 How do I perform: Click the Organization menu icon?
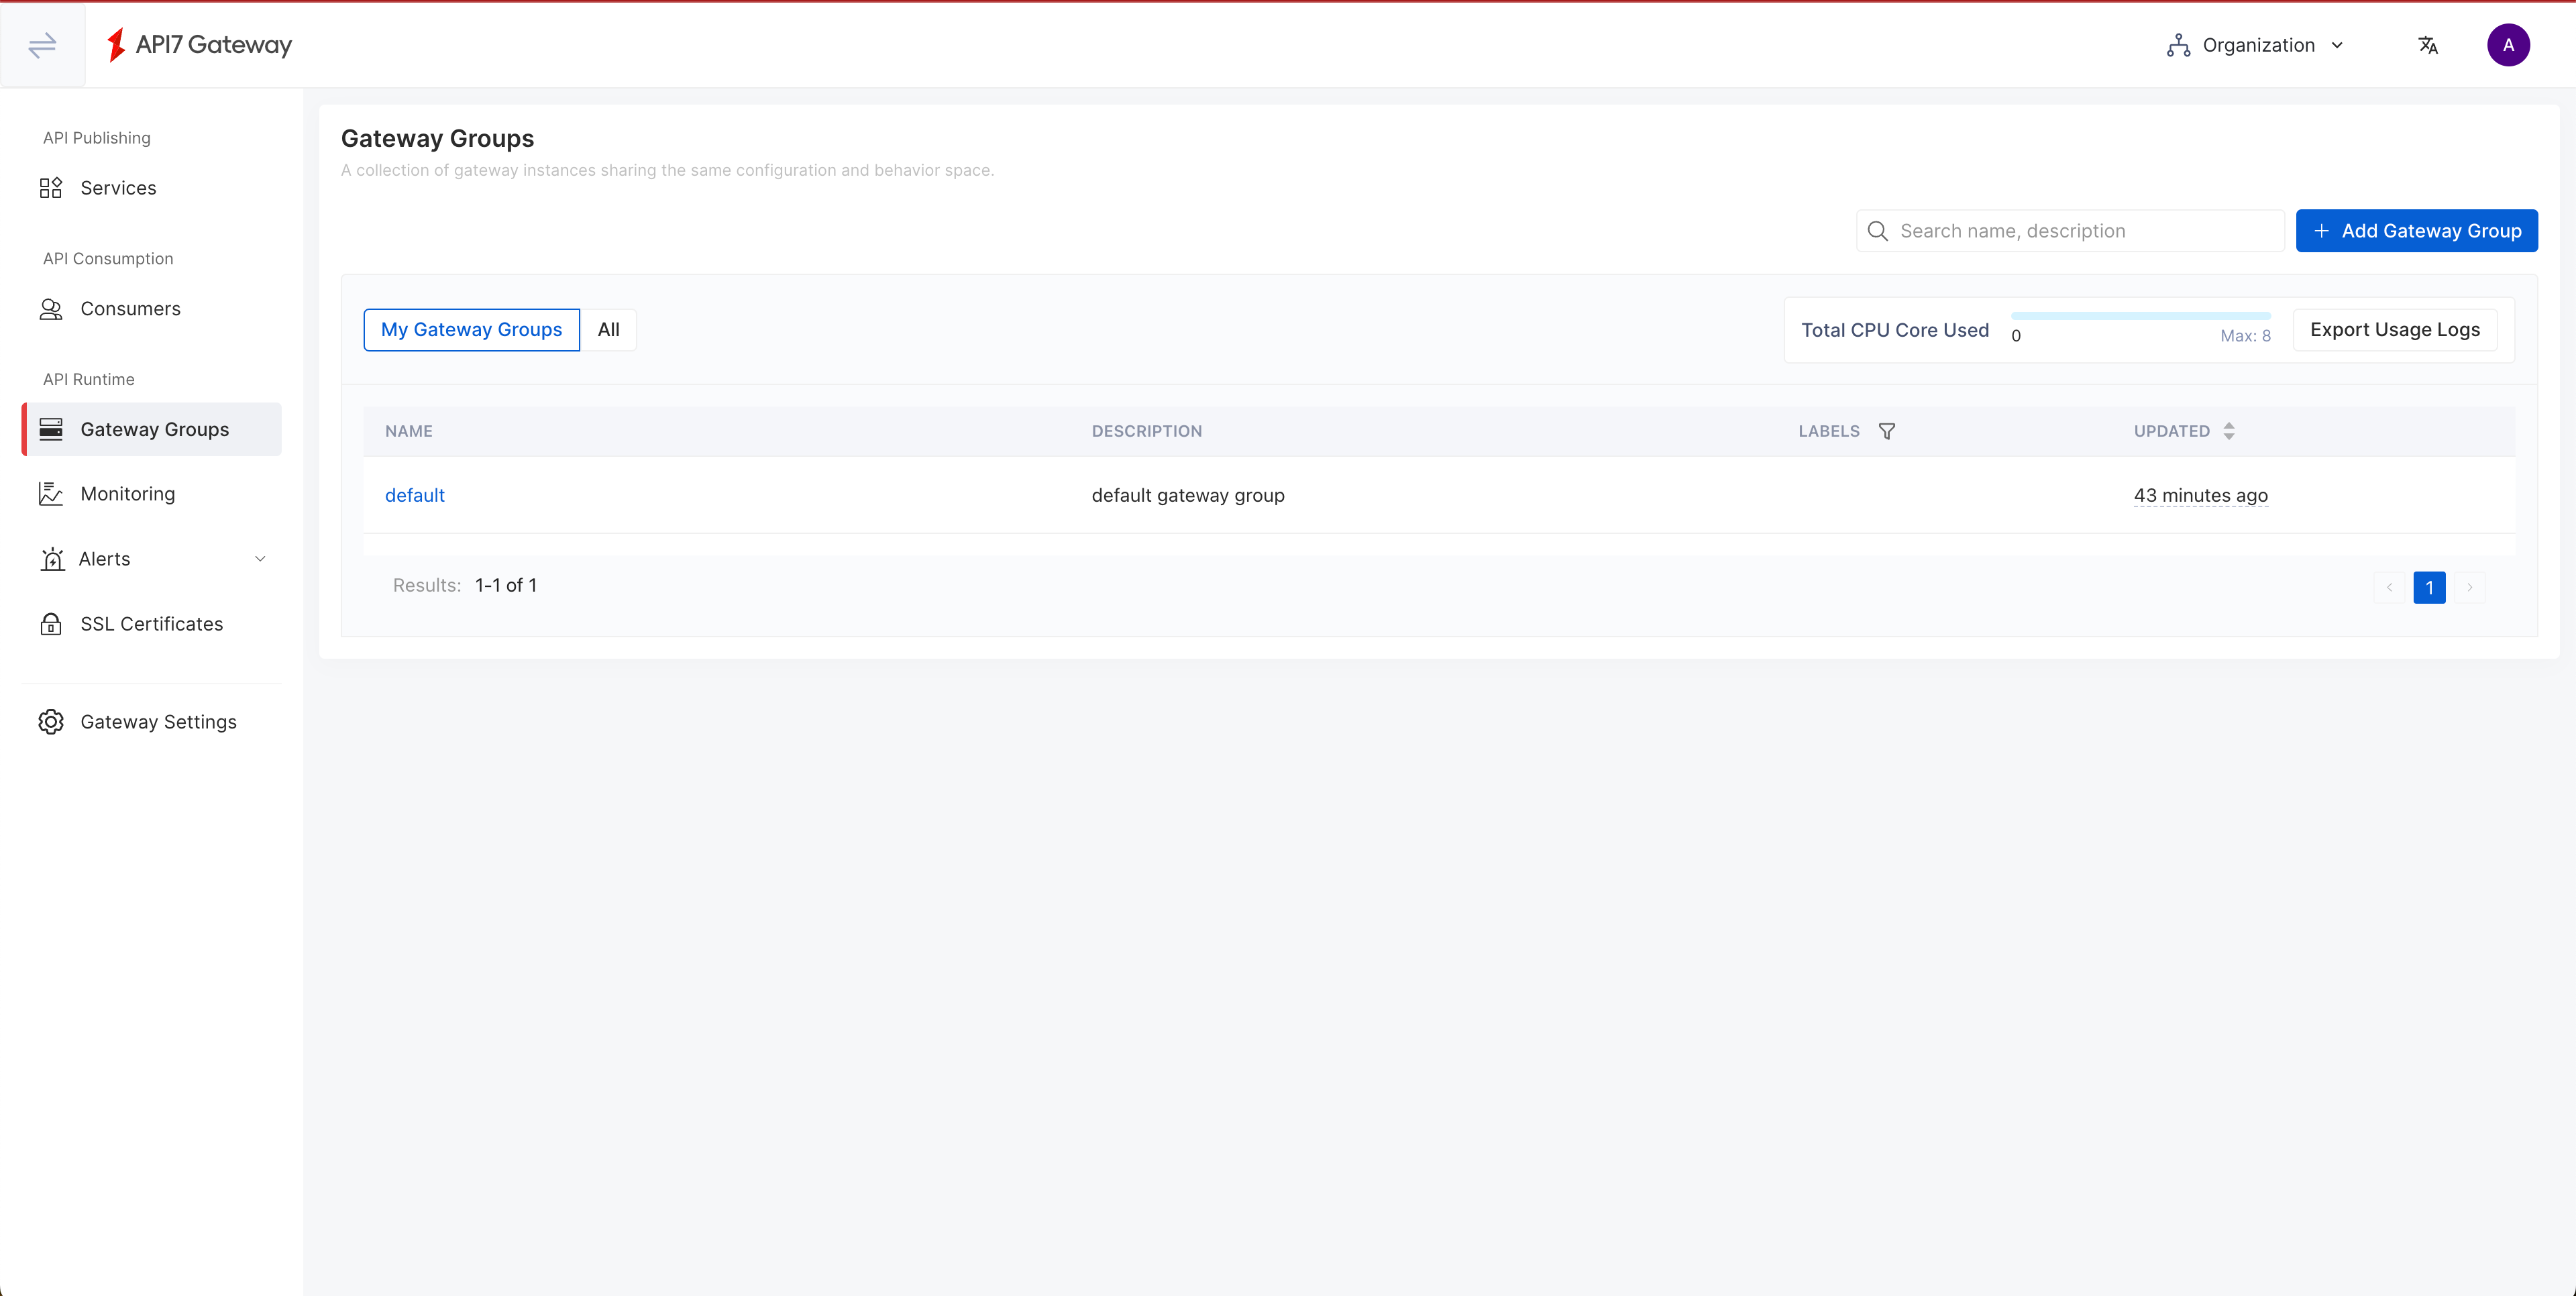pyautogui.click(x=2178, y=45)
